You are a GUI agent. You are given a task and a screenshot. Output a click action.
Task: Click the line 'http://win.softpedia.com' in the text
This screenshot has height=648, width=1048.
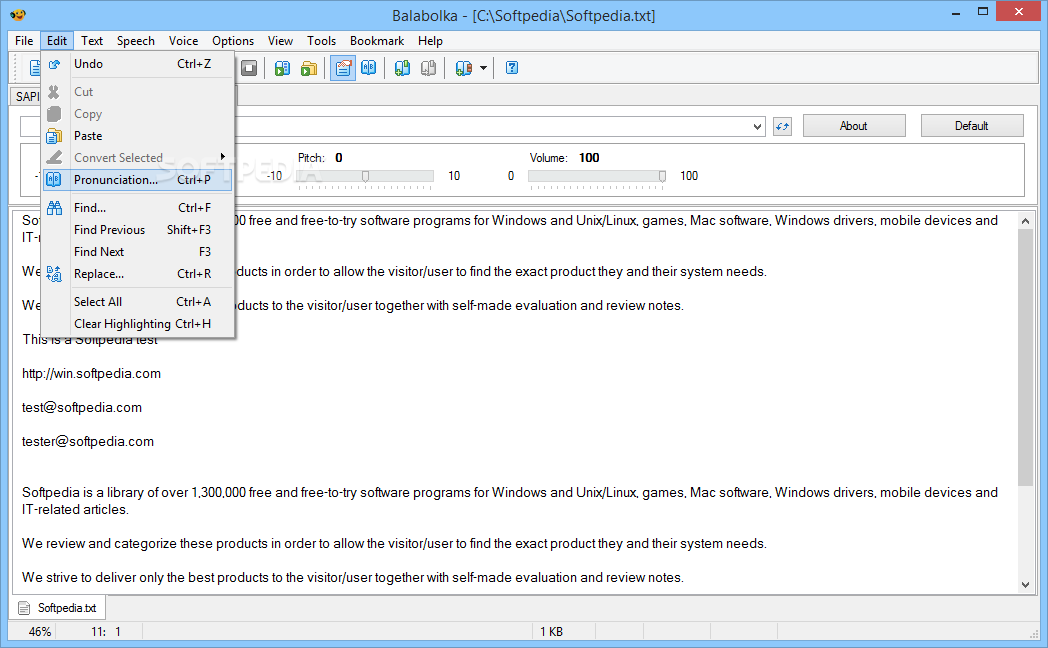click(x=92, y=373)
